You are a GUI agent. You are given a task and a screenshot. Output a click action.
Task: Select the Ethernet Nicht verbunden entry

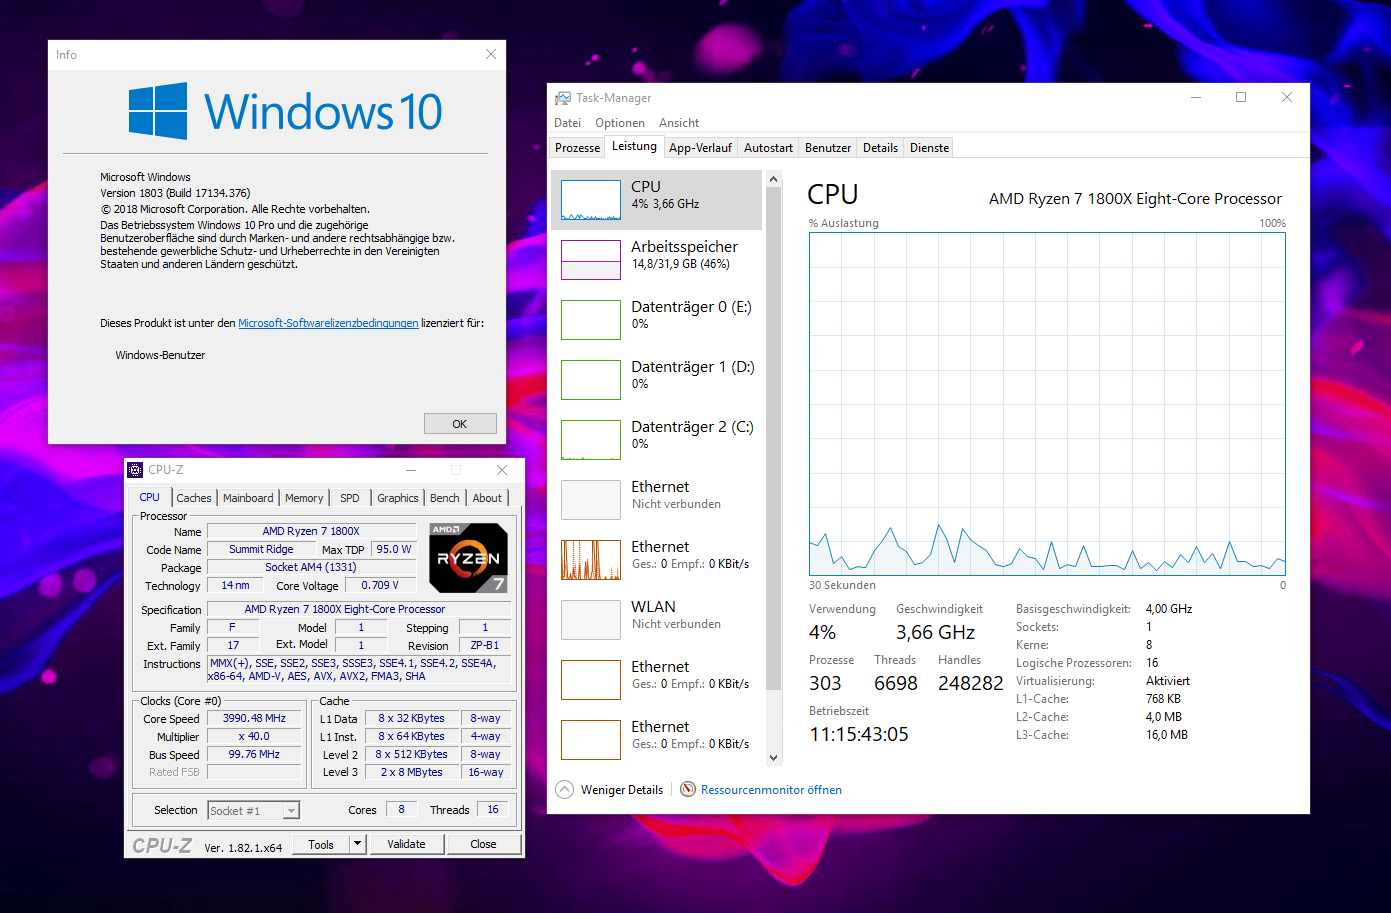pyautogui.click(x=656, y=500)
